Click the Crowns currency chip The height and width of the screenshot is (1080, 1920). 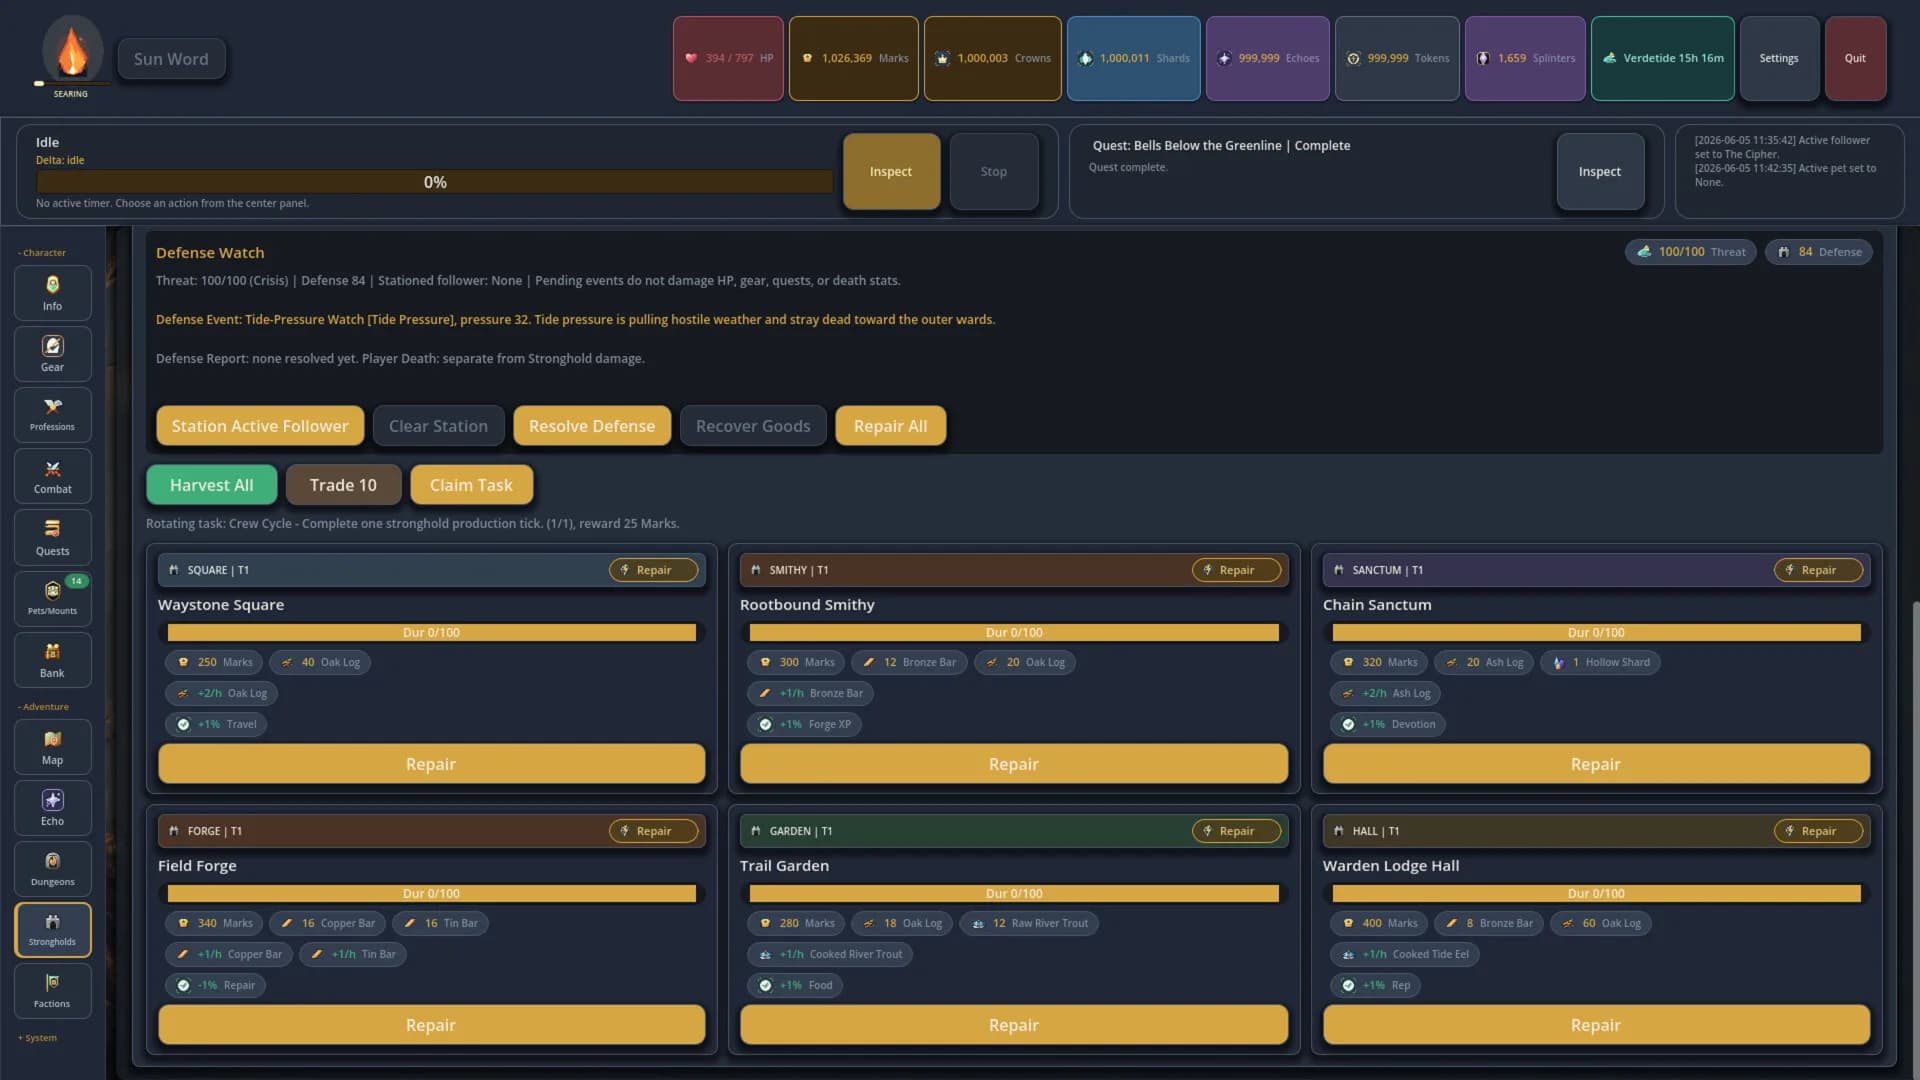tap(993, 58)
